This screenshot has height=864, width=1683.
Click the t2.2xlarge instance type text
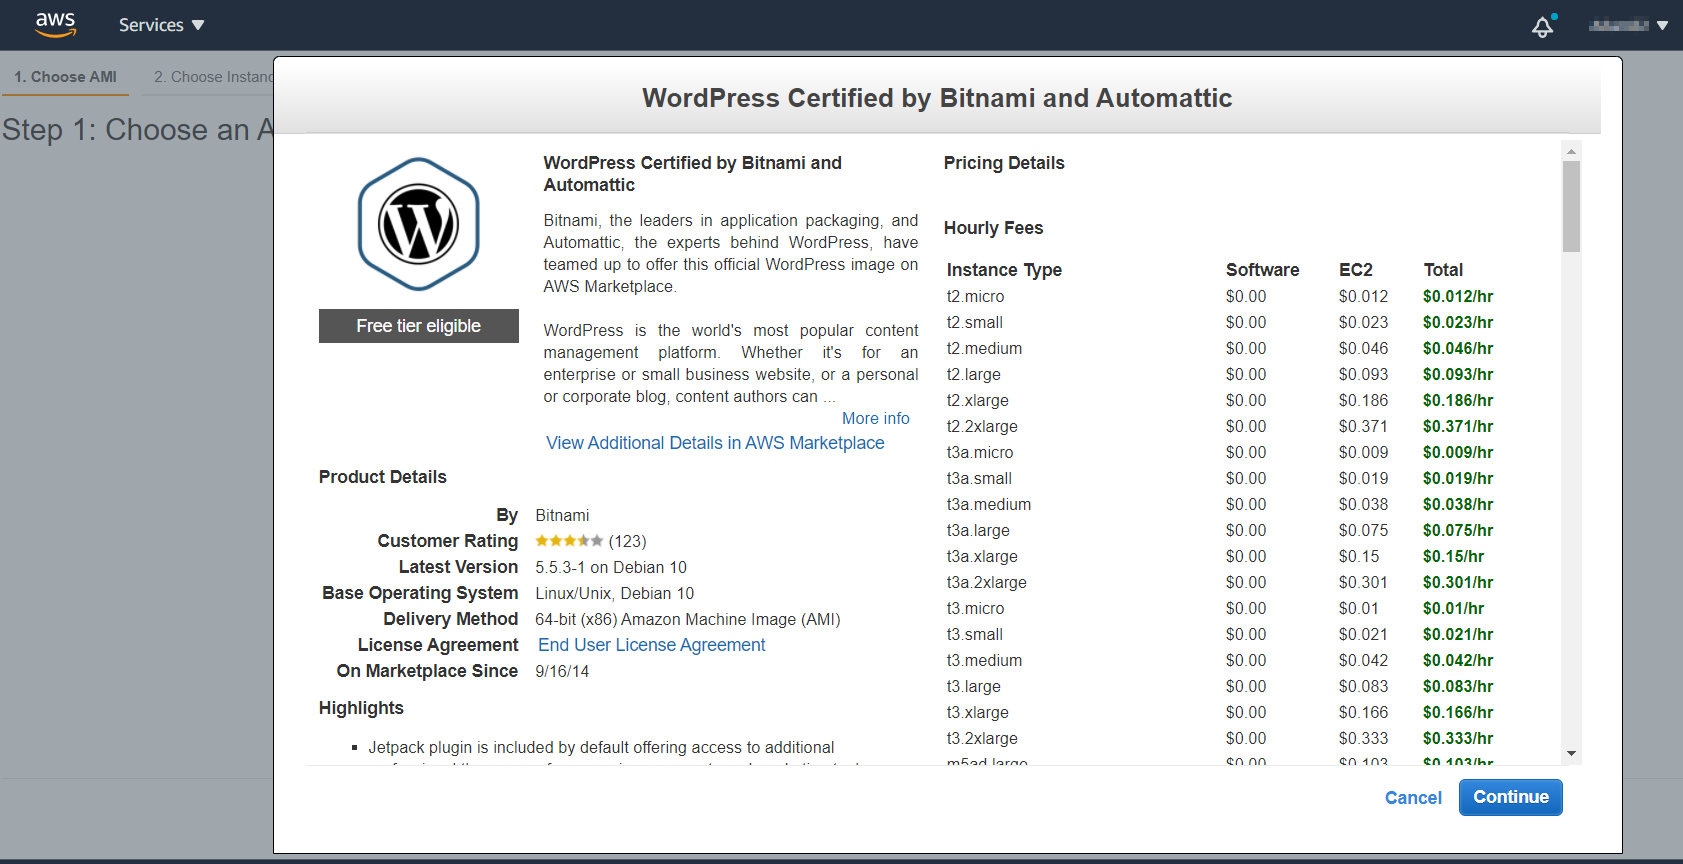point(982,426)
